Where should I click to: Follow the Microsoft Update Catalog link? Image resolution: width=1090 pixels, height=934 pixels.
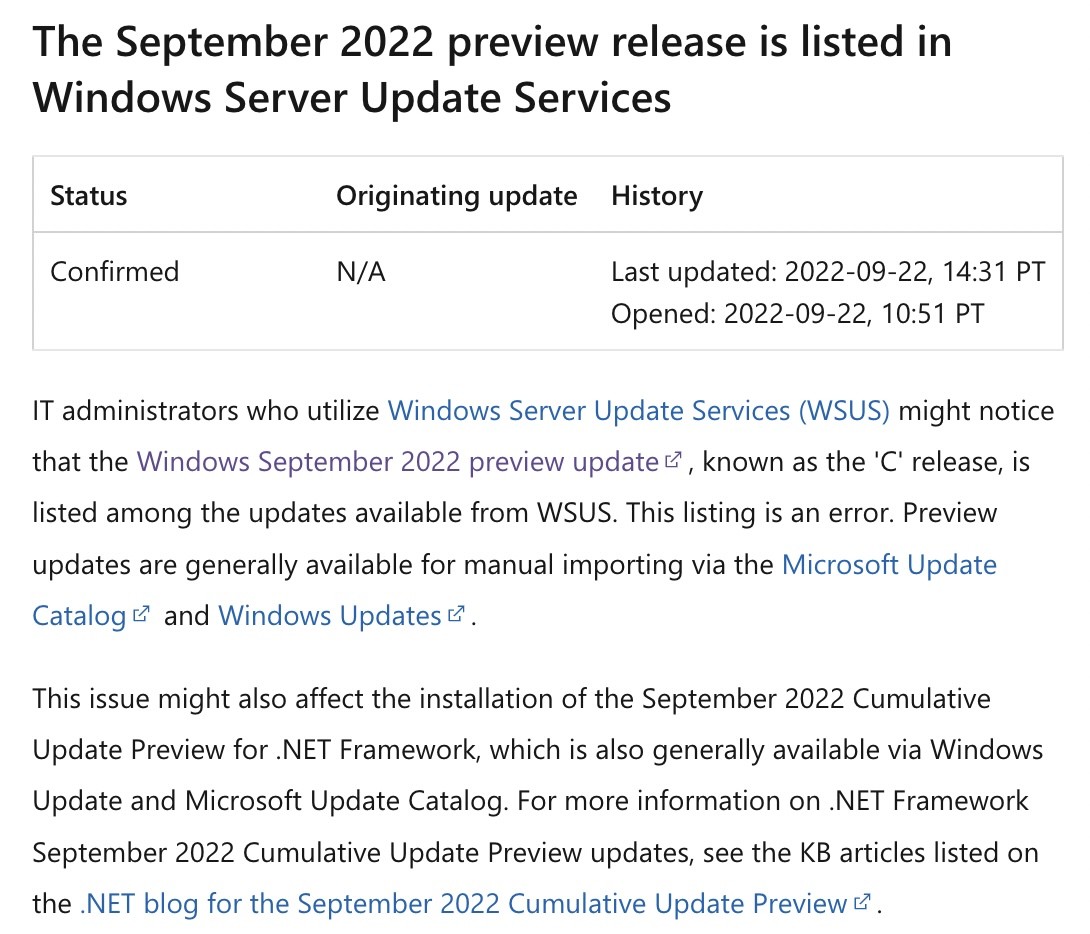point(889,565)
